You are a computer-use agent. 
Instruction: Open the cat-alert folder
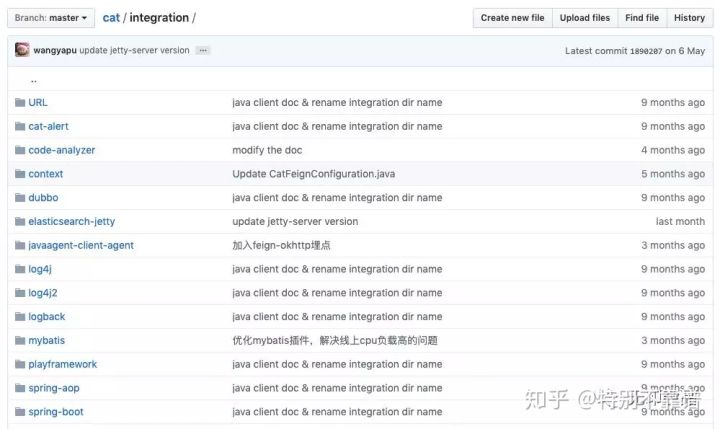coord(48,126)
